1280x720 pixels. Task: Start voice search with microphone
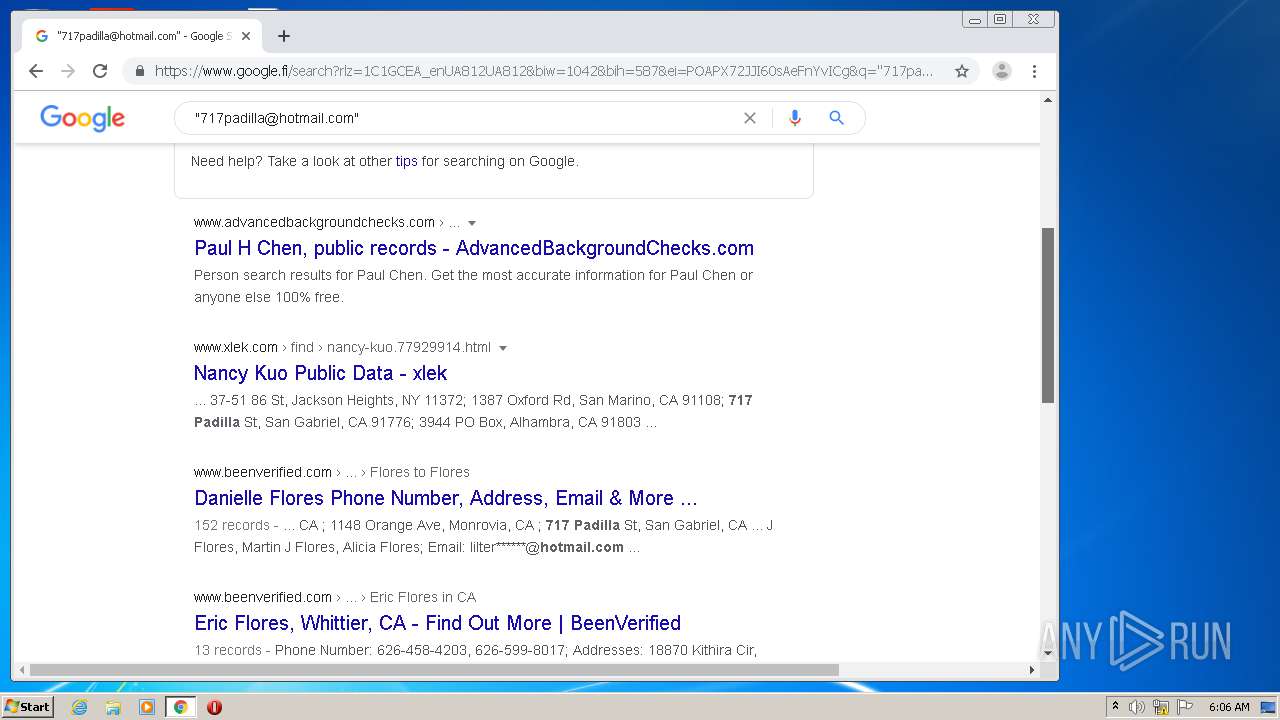click(x=795, y=118)
